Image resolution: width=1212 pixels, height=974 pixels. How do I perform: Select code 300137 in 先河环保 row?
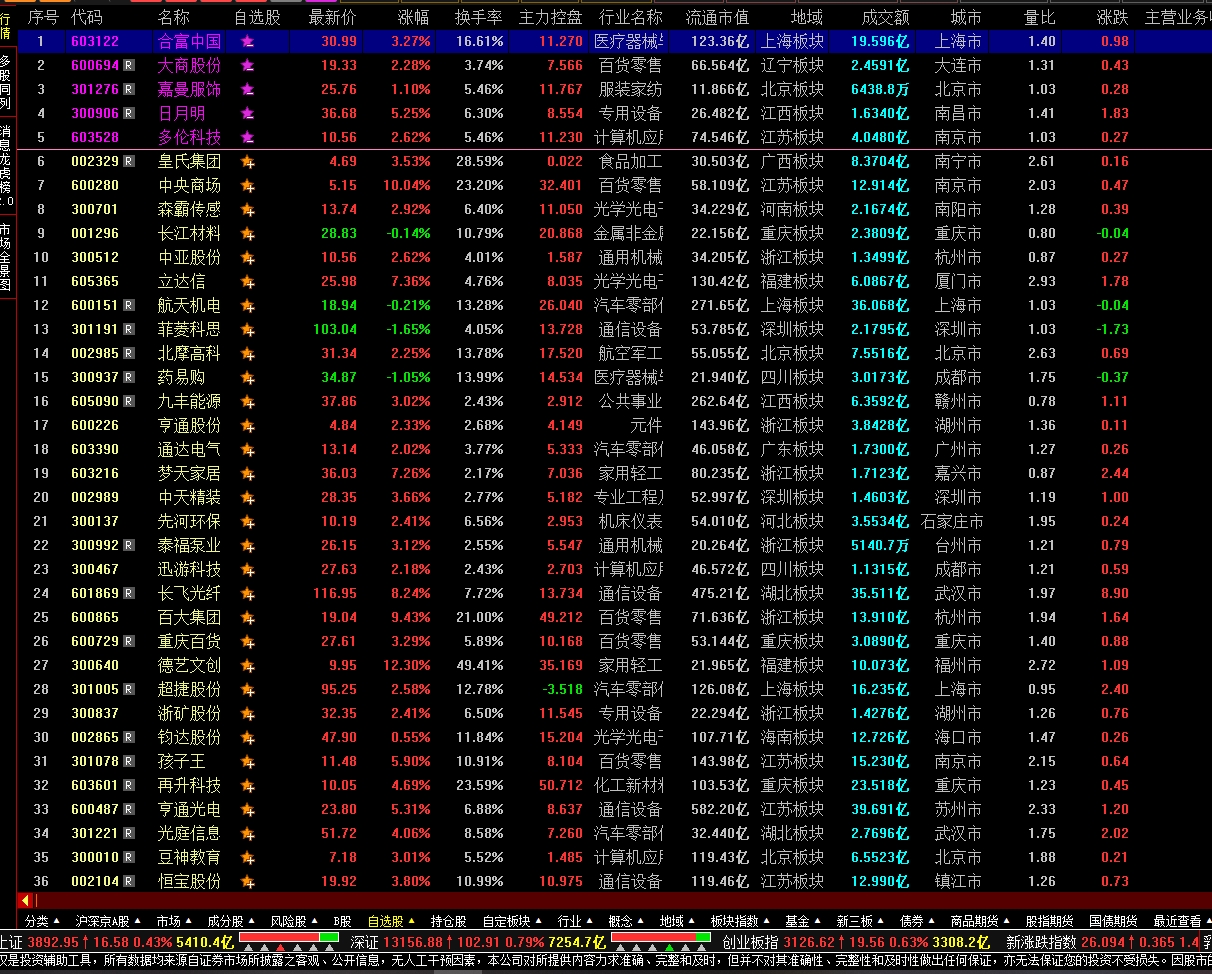[x=95, y=521]
